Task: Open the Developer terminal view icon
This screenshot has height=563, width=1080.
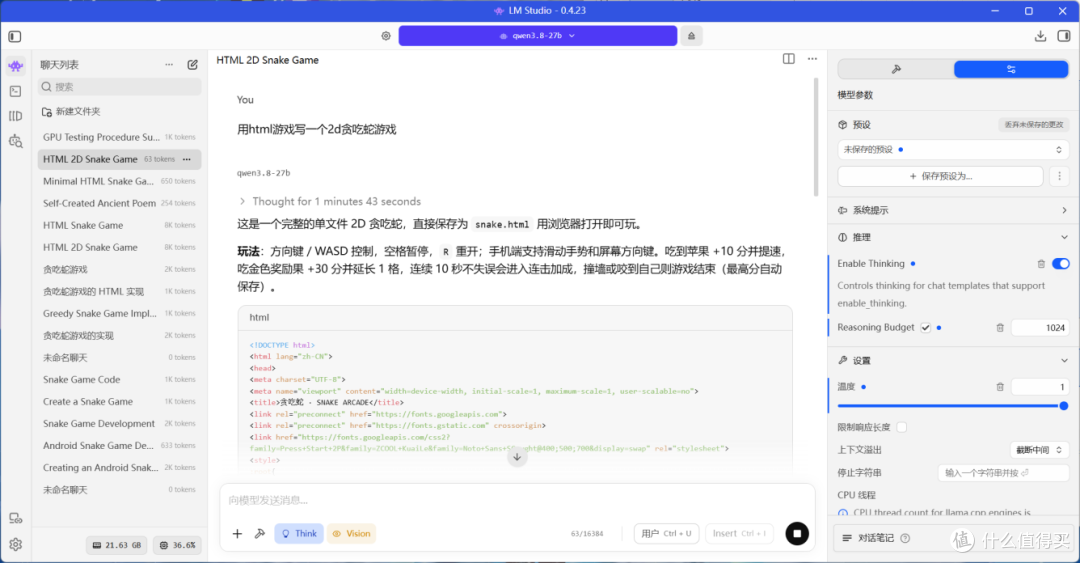Action: [15, 91]
